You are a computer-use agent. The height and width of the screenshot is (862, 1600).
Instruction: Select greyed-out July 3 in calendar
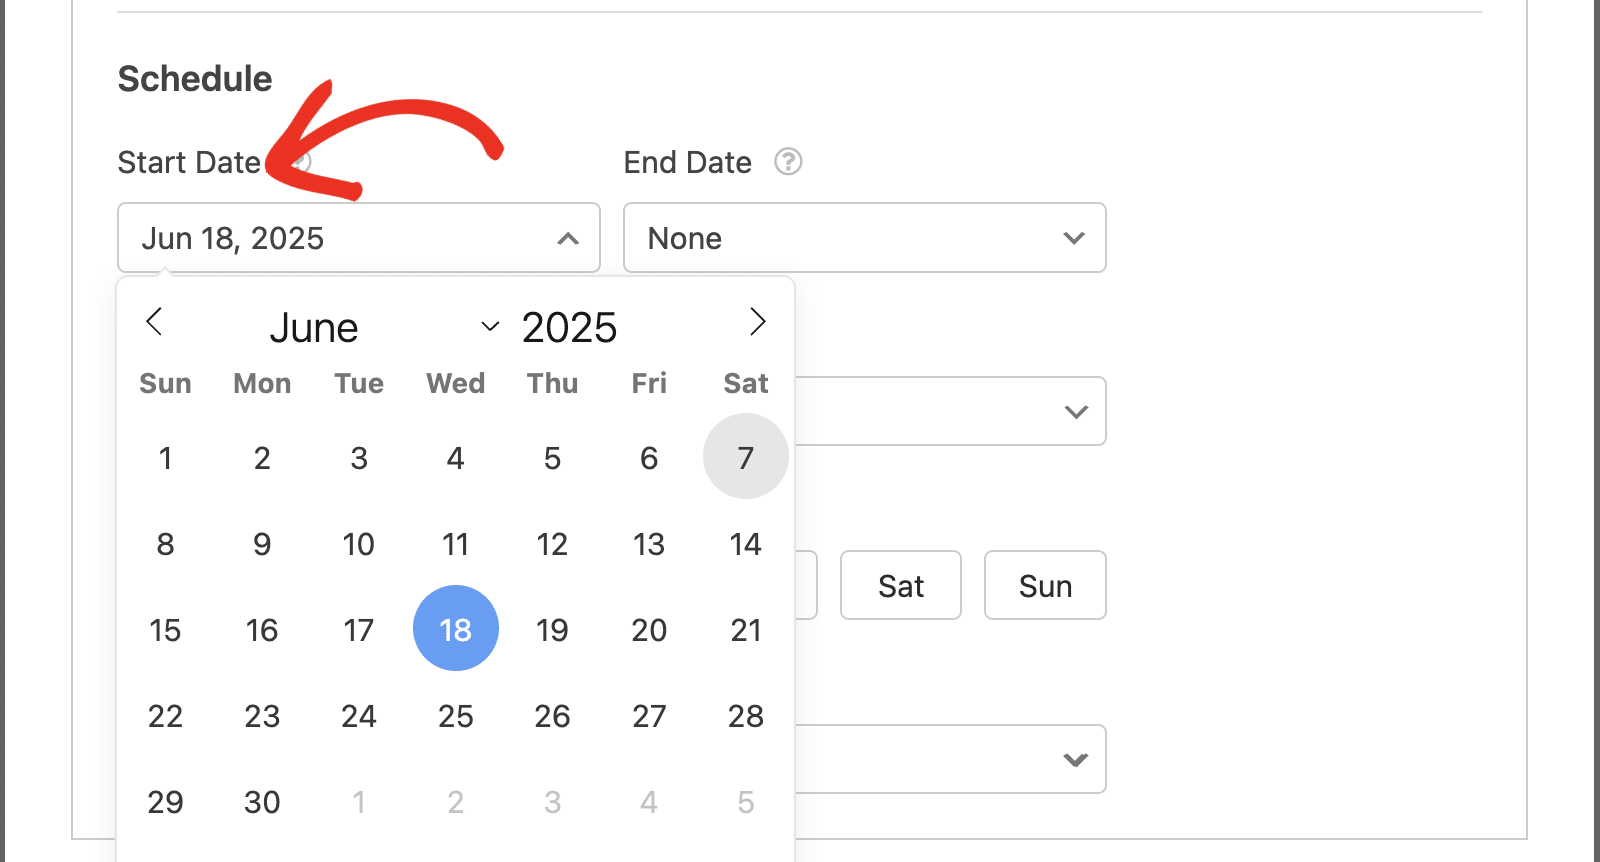pyautogui.click(x=552, y=801)
